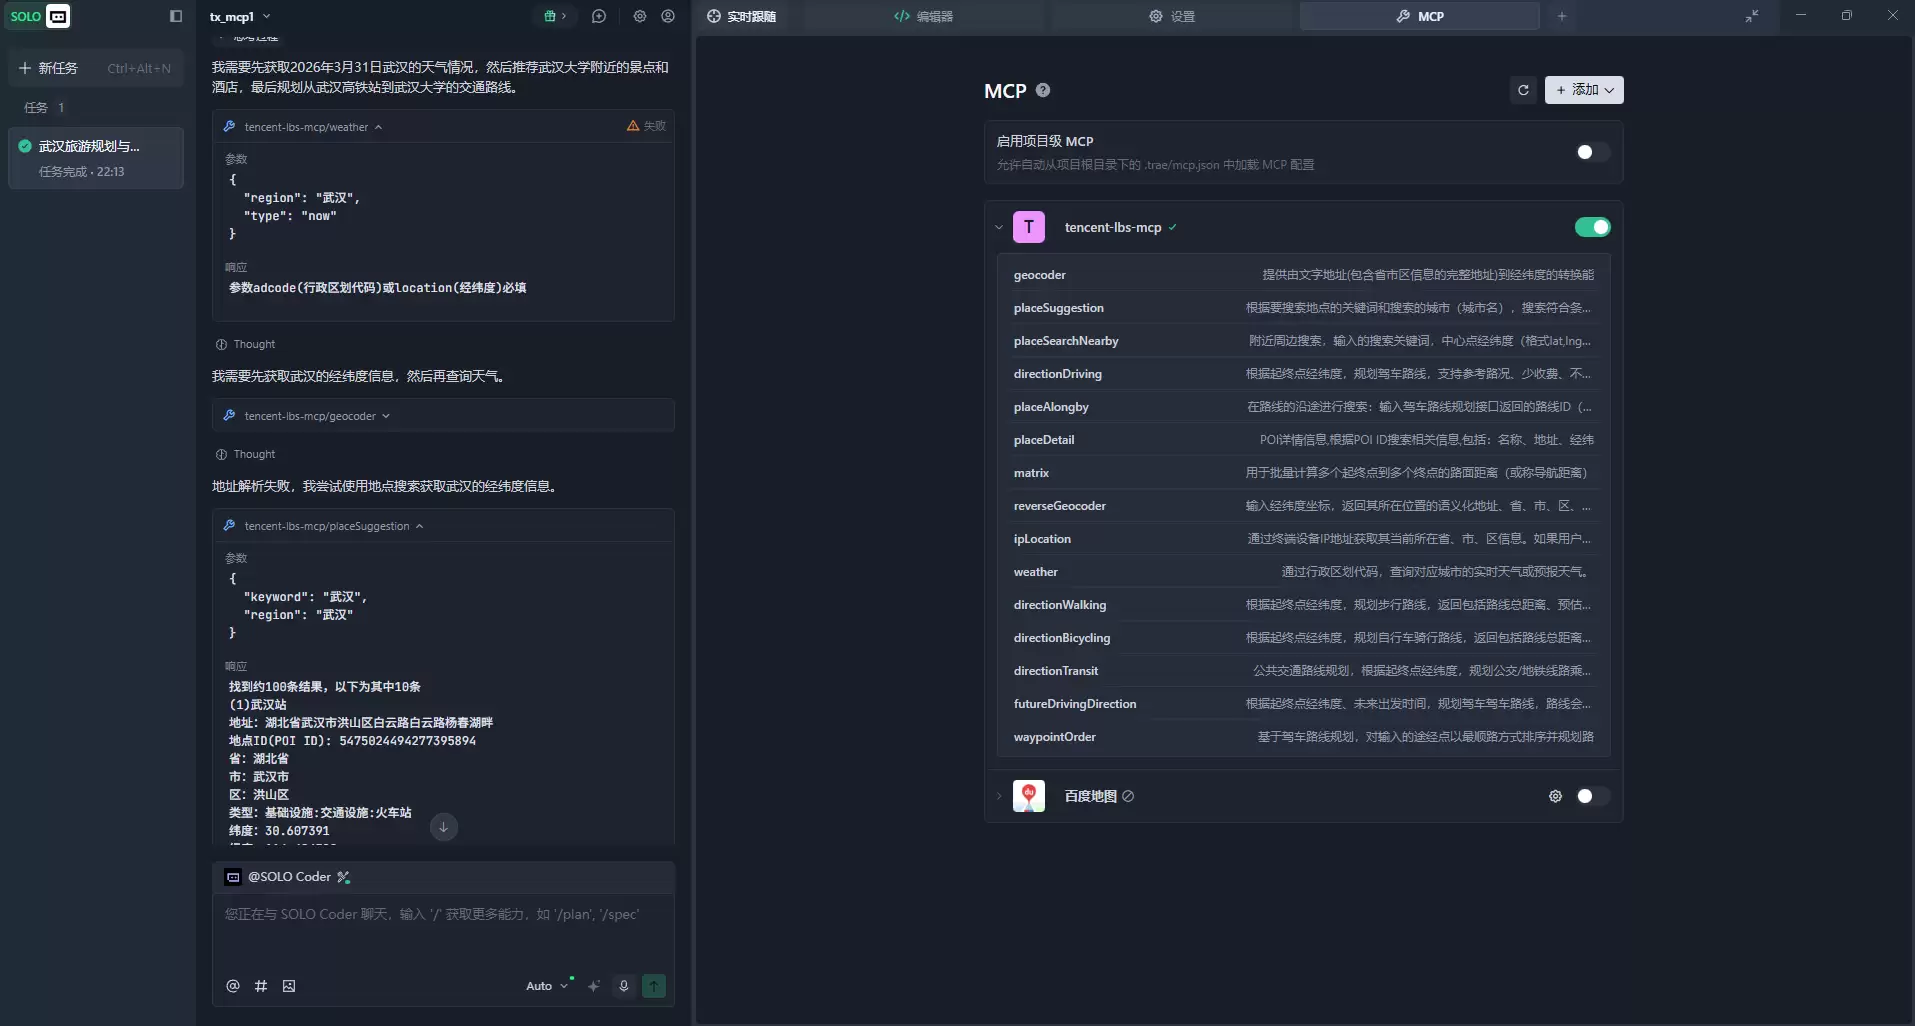Expand the tencent-lbs-mcp/geocoder tool call
This screenshot has height=1026, width=1915.
(386, 416)
